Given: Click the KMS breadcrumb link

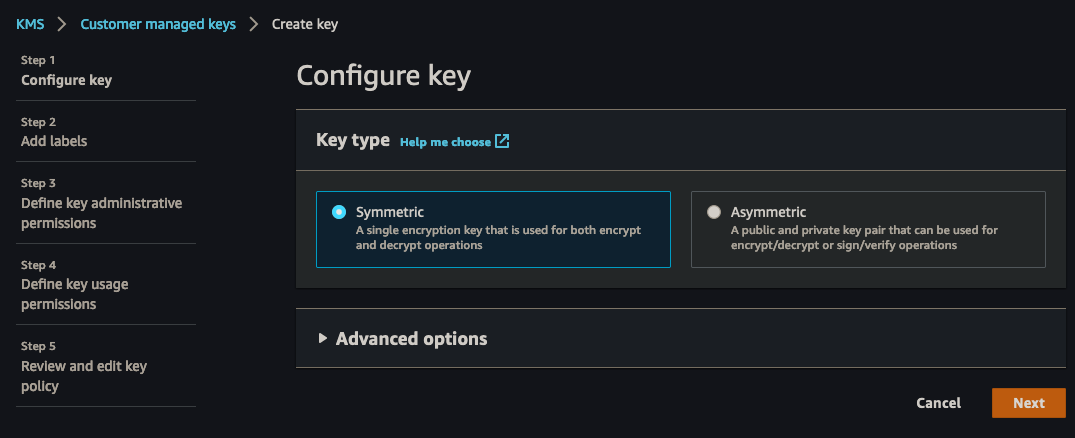Looking at the screenshot, I should coord(30,24).
